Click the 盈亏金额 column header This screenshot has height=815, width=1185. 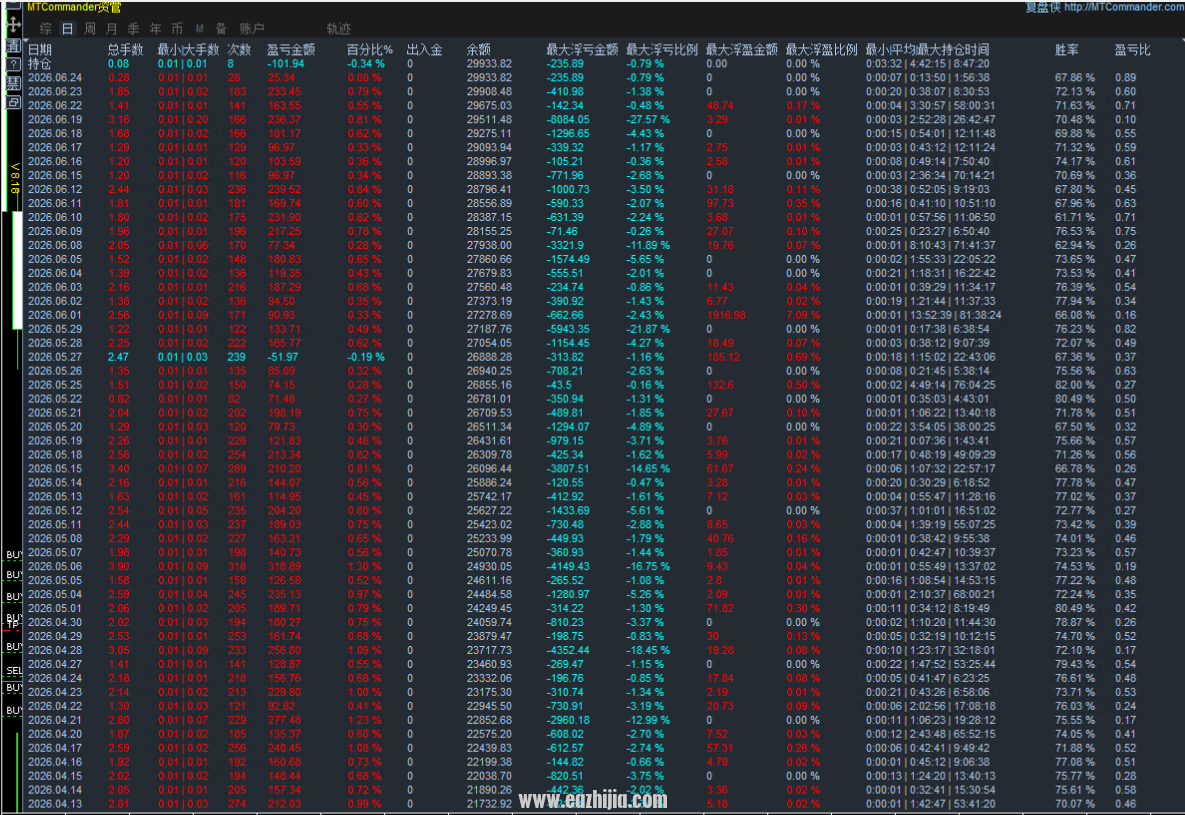(x=291, y=50)
